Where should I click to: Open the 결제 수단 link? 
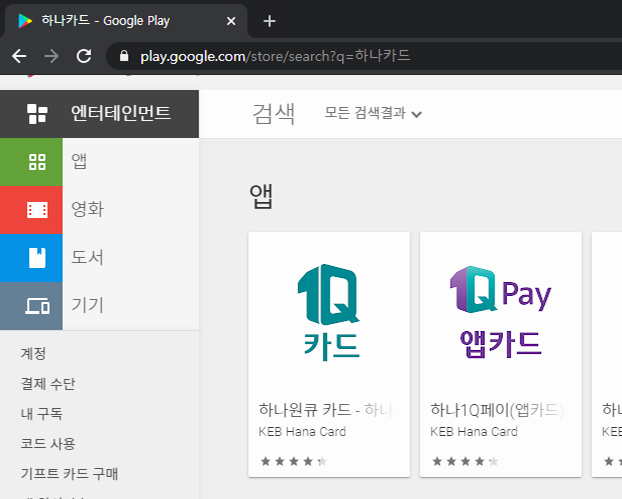coord(48,384)
